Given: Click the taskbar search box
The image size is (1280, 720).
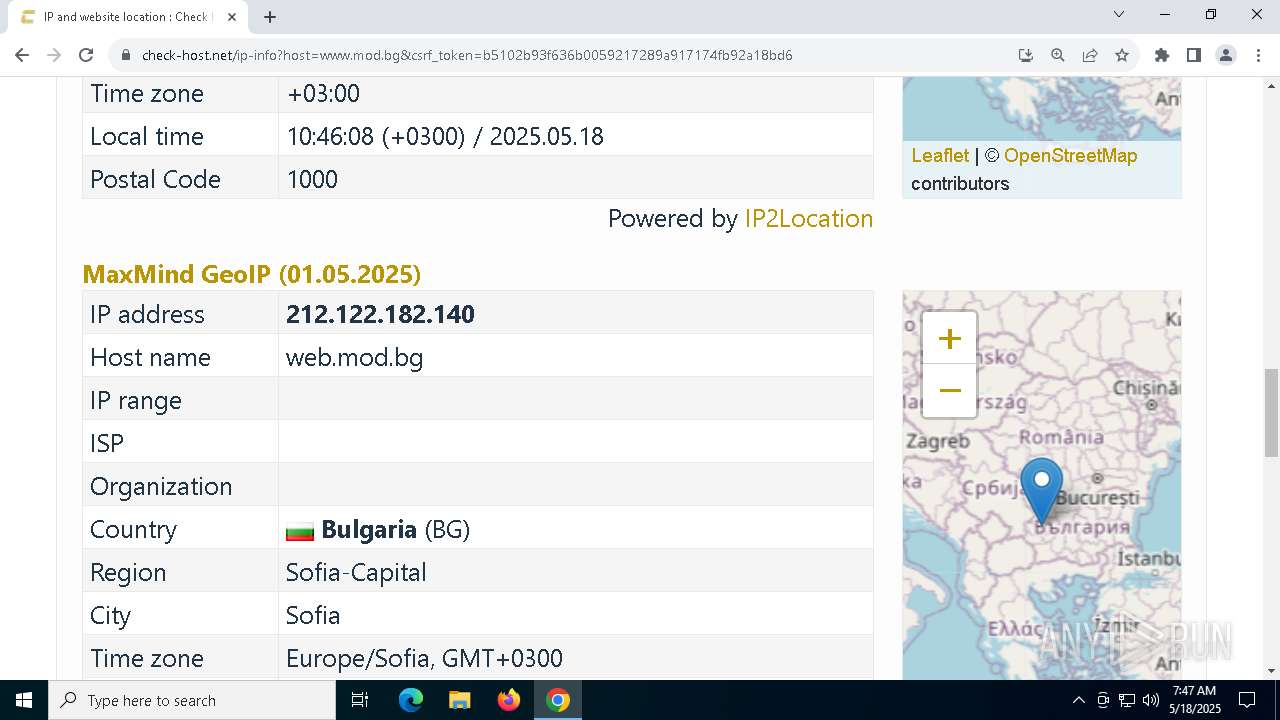Looking at the screenshot, I should point(192,700).
